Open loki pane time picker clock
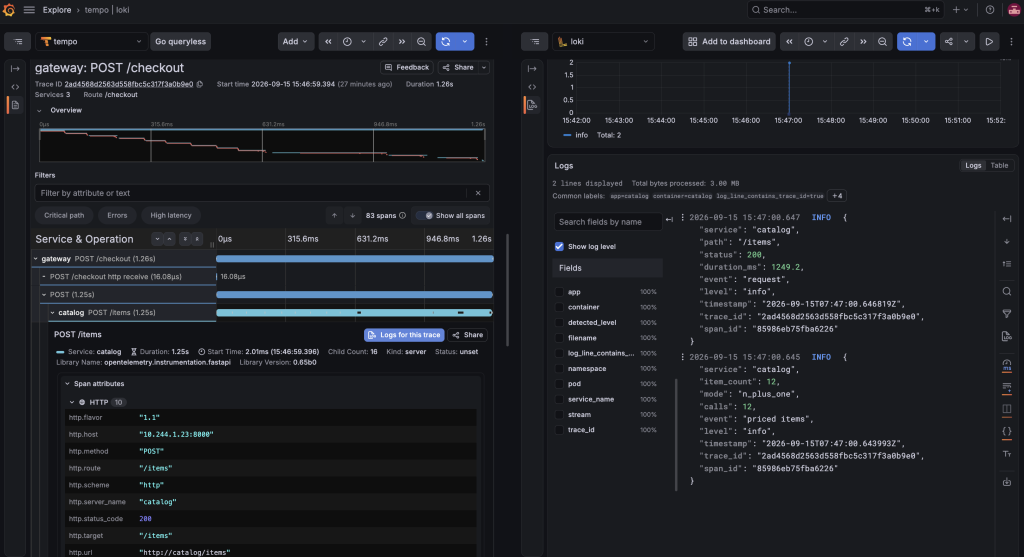The image size is (1024, 557). pyautogui.click(x=808, y=41)
